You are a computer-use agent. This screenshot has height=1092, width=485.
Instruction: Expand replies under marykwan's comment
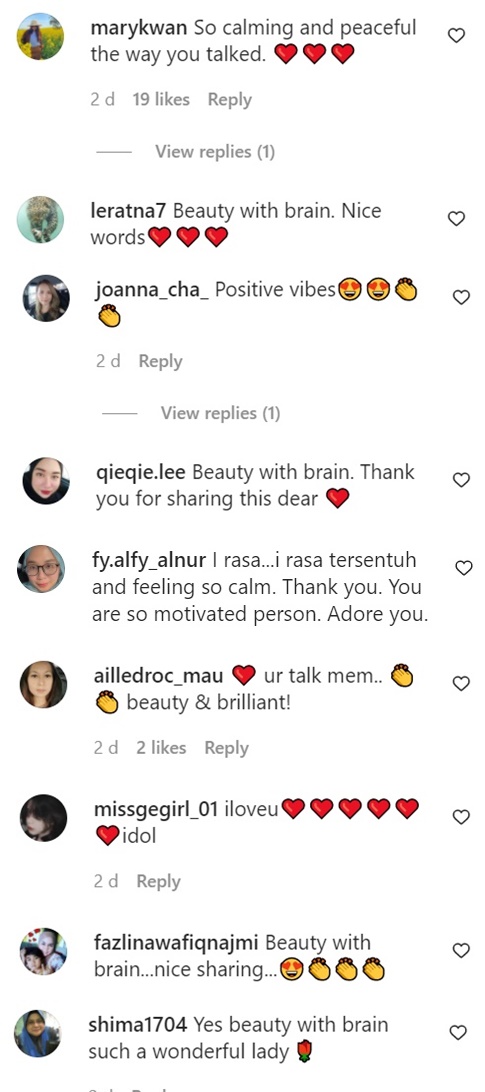coord(215,152)
